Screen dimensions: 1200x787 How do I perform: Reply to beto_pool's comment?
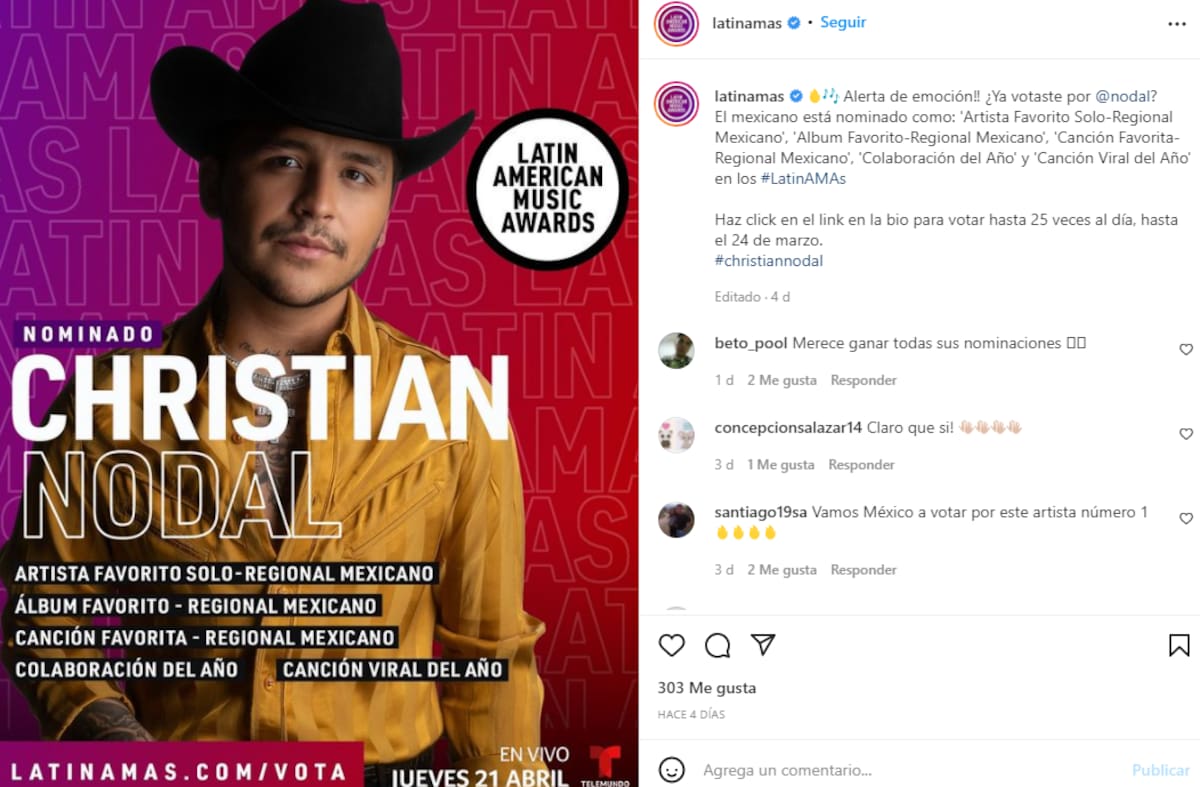[x=863, y=380]
